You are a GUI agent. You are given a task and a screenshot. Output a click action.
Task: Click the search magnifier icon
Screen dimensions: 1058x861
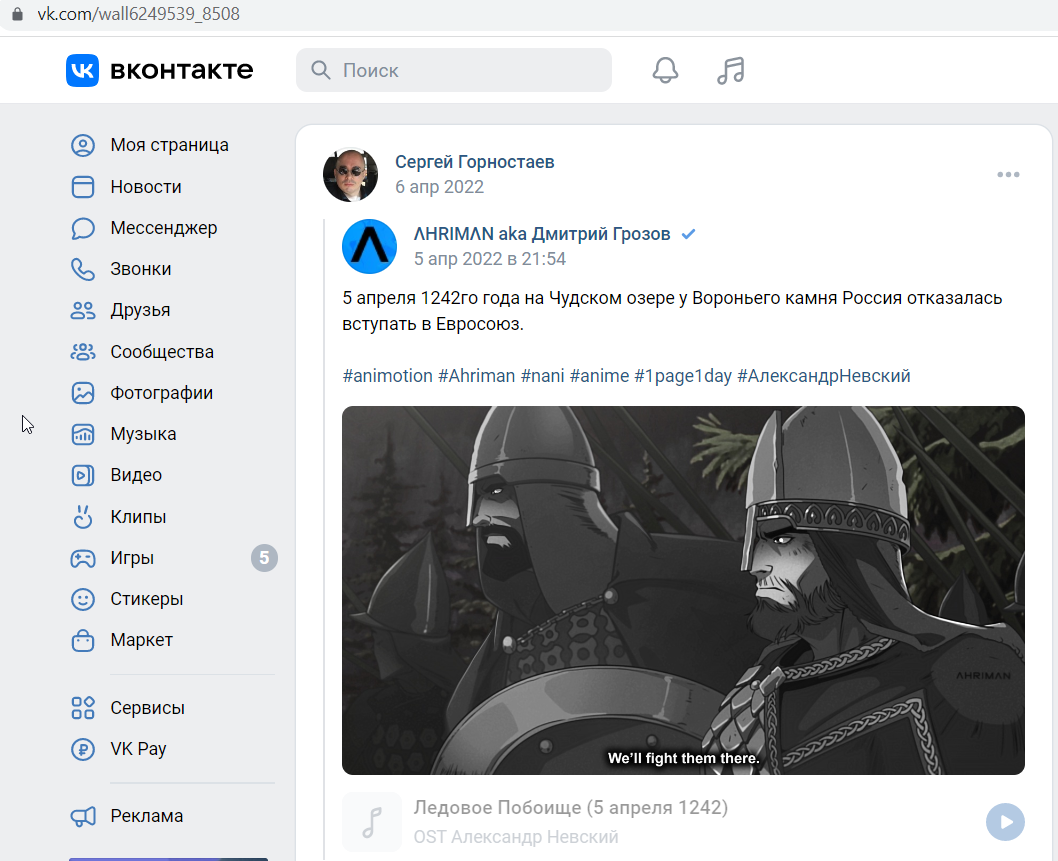point(321,70)
